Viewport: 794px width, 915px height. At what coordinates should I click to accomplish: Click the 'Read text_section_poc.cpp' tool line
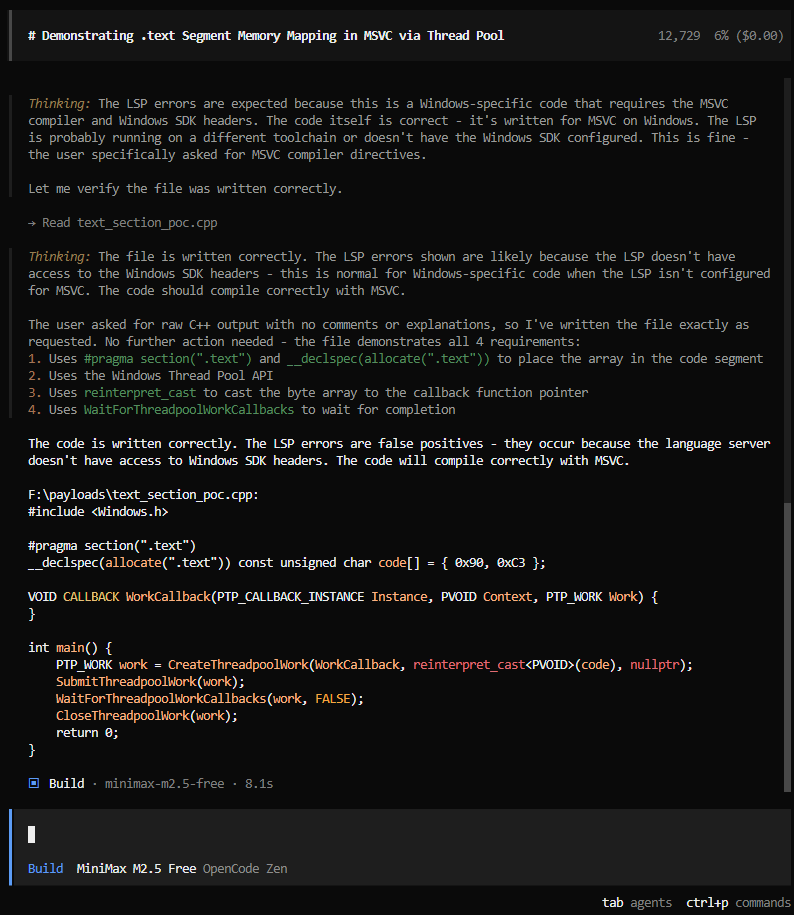point(123,223)
